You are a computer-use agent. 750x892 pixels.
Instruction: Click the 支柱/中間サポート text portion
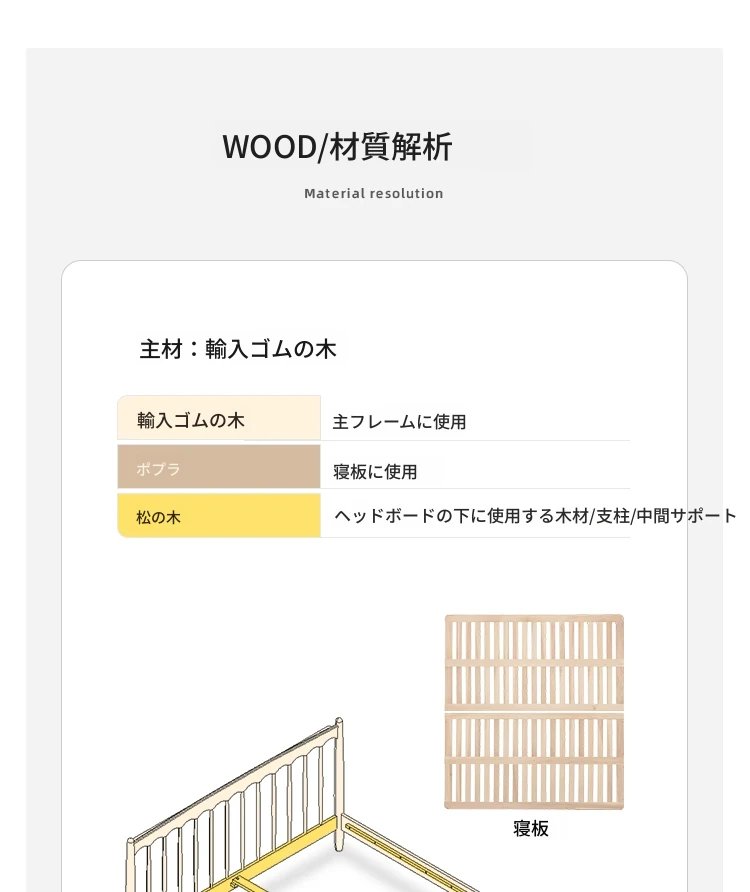pyautogui.click(x=666, y=516)
